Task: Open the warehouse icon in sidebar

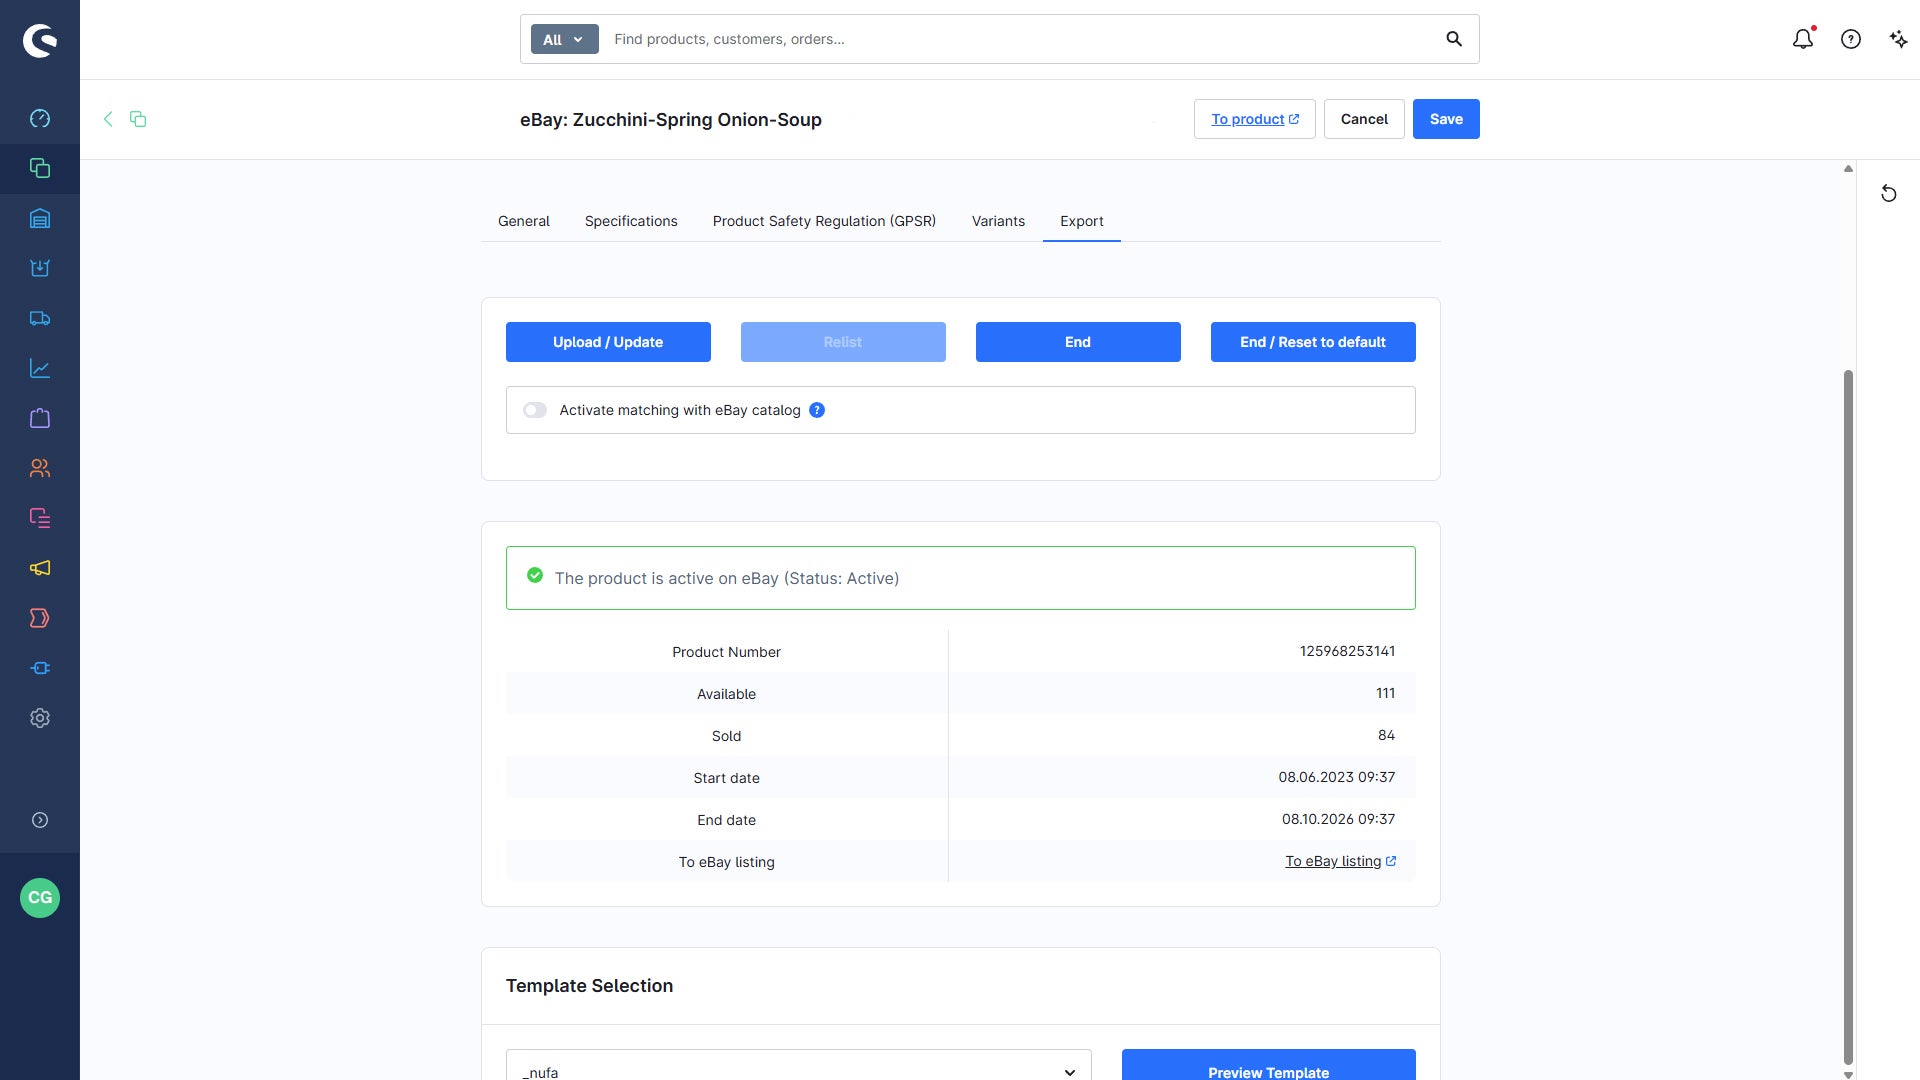Action: point(40,218)
